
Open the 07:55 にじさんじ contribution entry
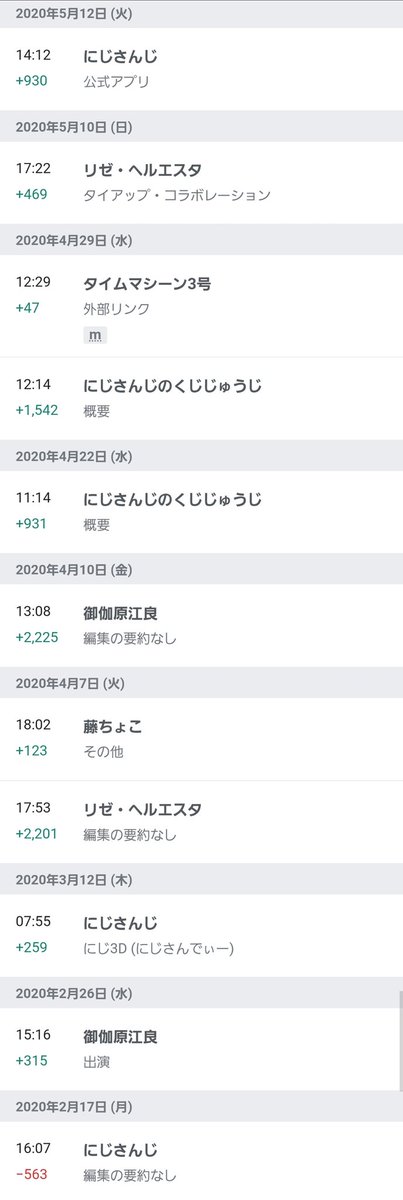coord(201,935)
